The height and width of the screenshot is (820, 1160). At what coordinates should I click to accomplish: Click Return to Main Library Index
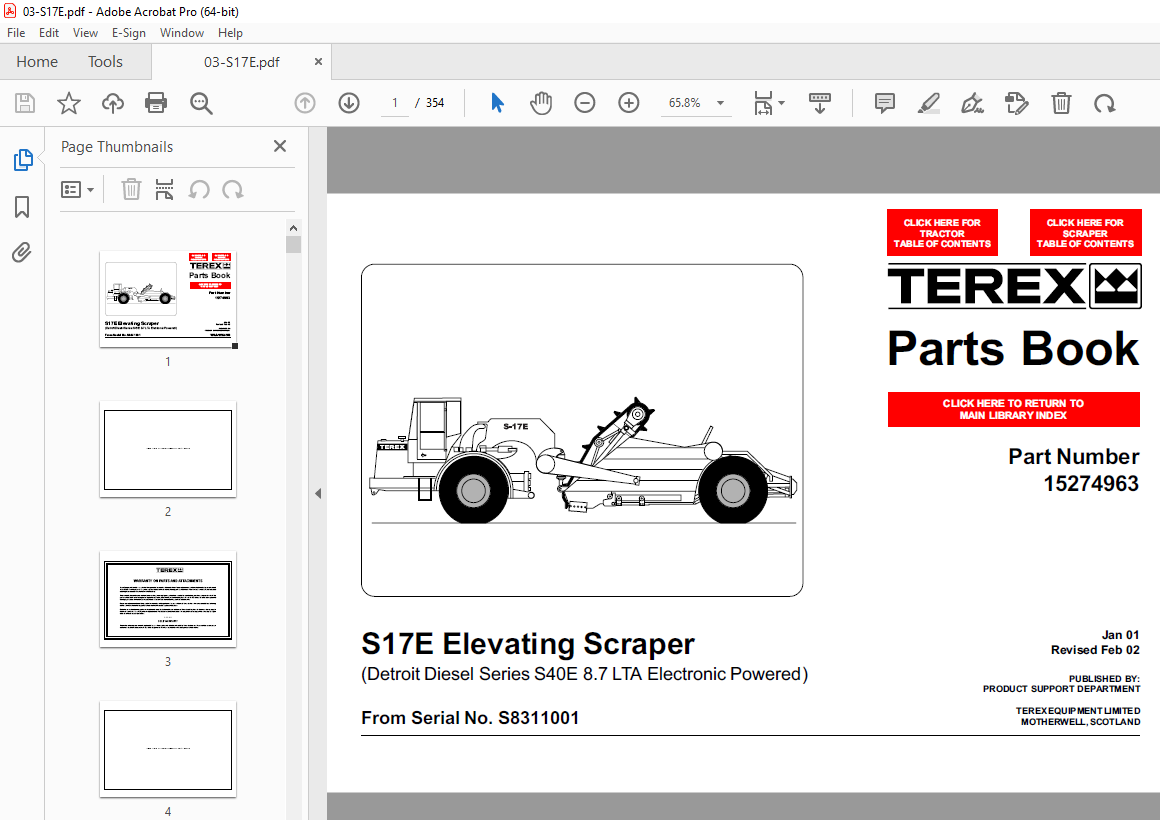click(1014, 409)
